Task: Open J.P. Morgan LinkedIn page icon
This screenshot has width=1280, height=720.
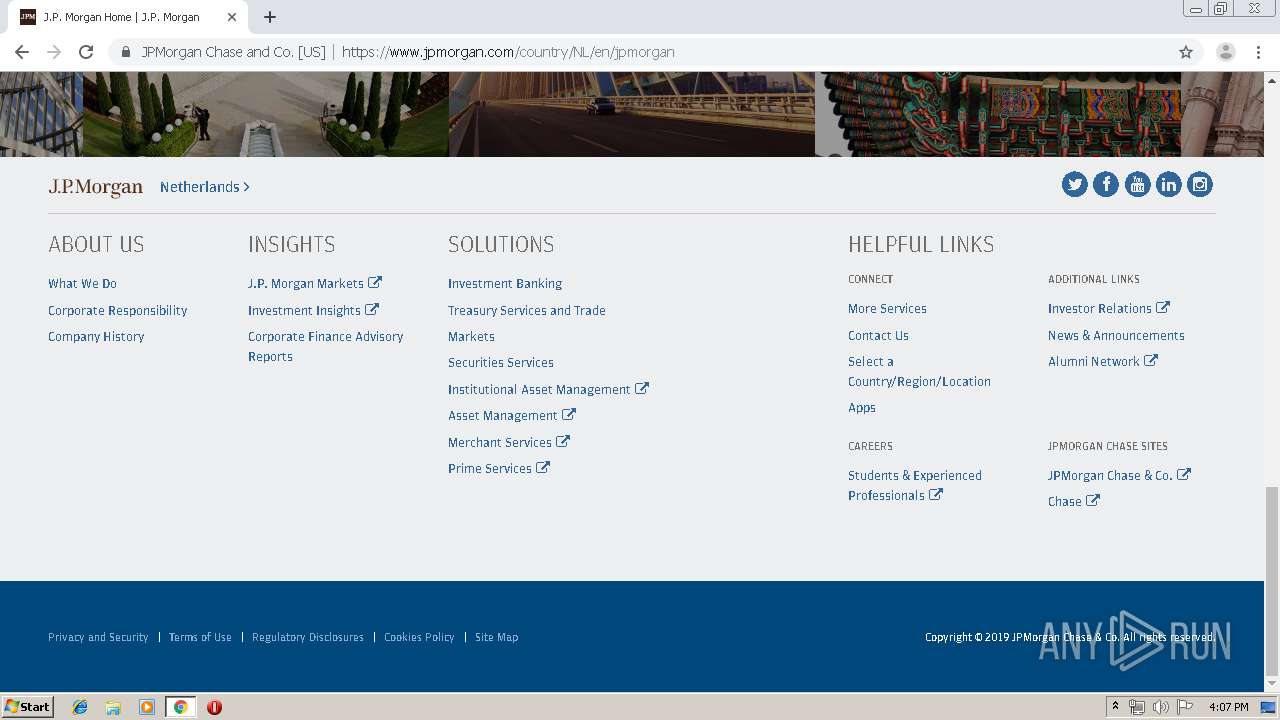Action: [1169, 184]
